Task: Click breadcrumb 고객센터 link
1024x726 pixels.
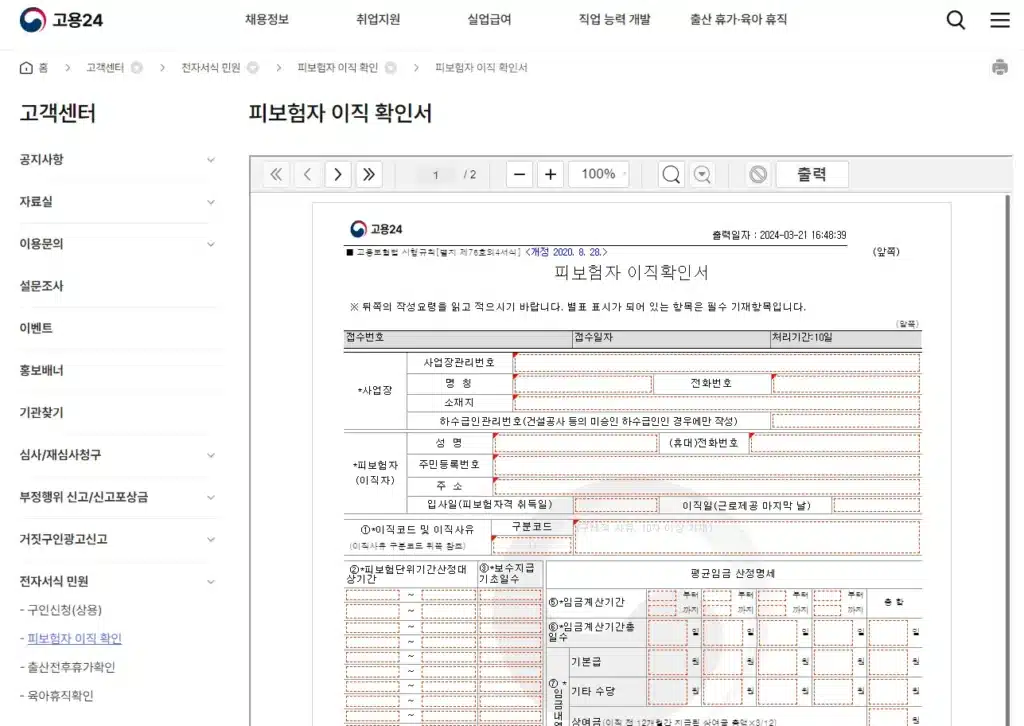Action: (105, 67)
